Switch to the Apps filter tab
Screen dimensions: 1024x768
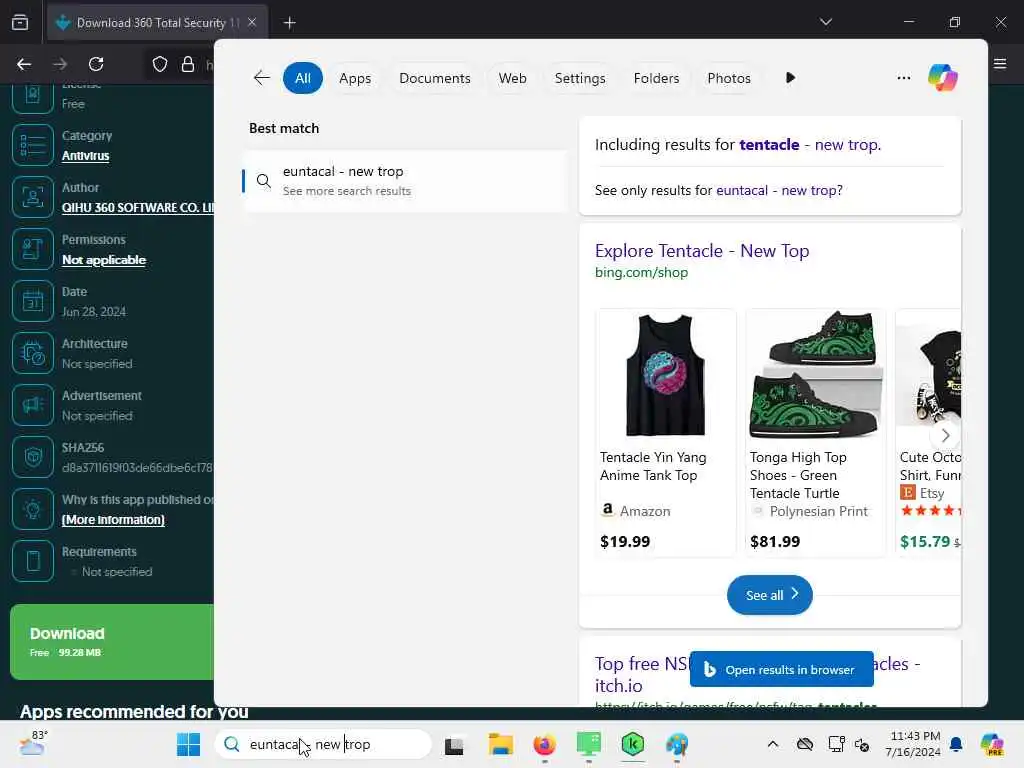pos(355,78)
